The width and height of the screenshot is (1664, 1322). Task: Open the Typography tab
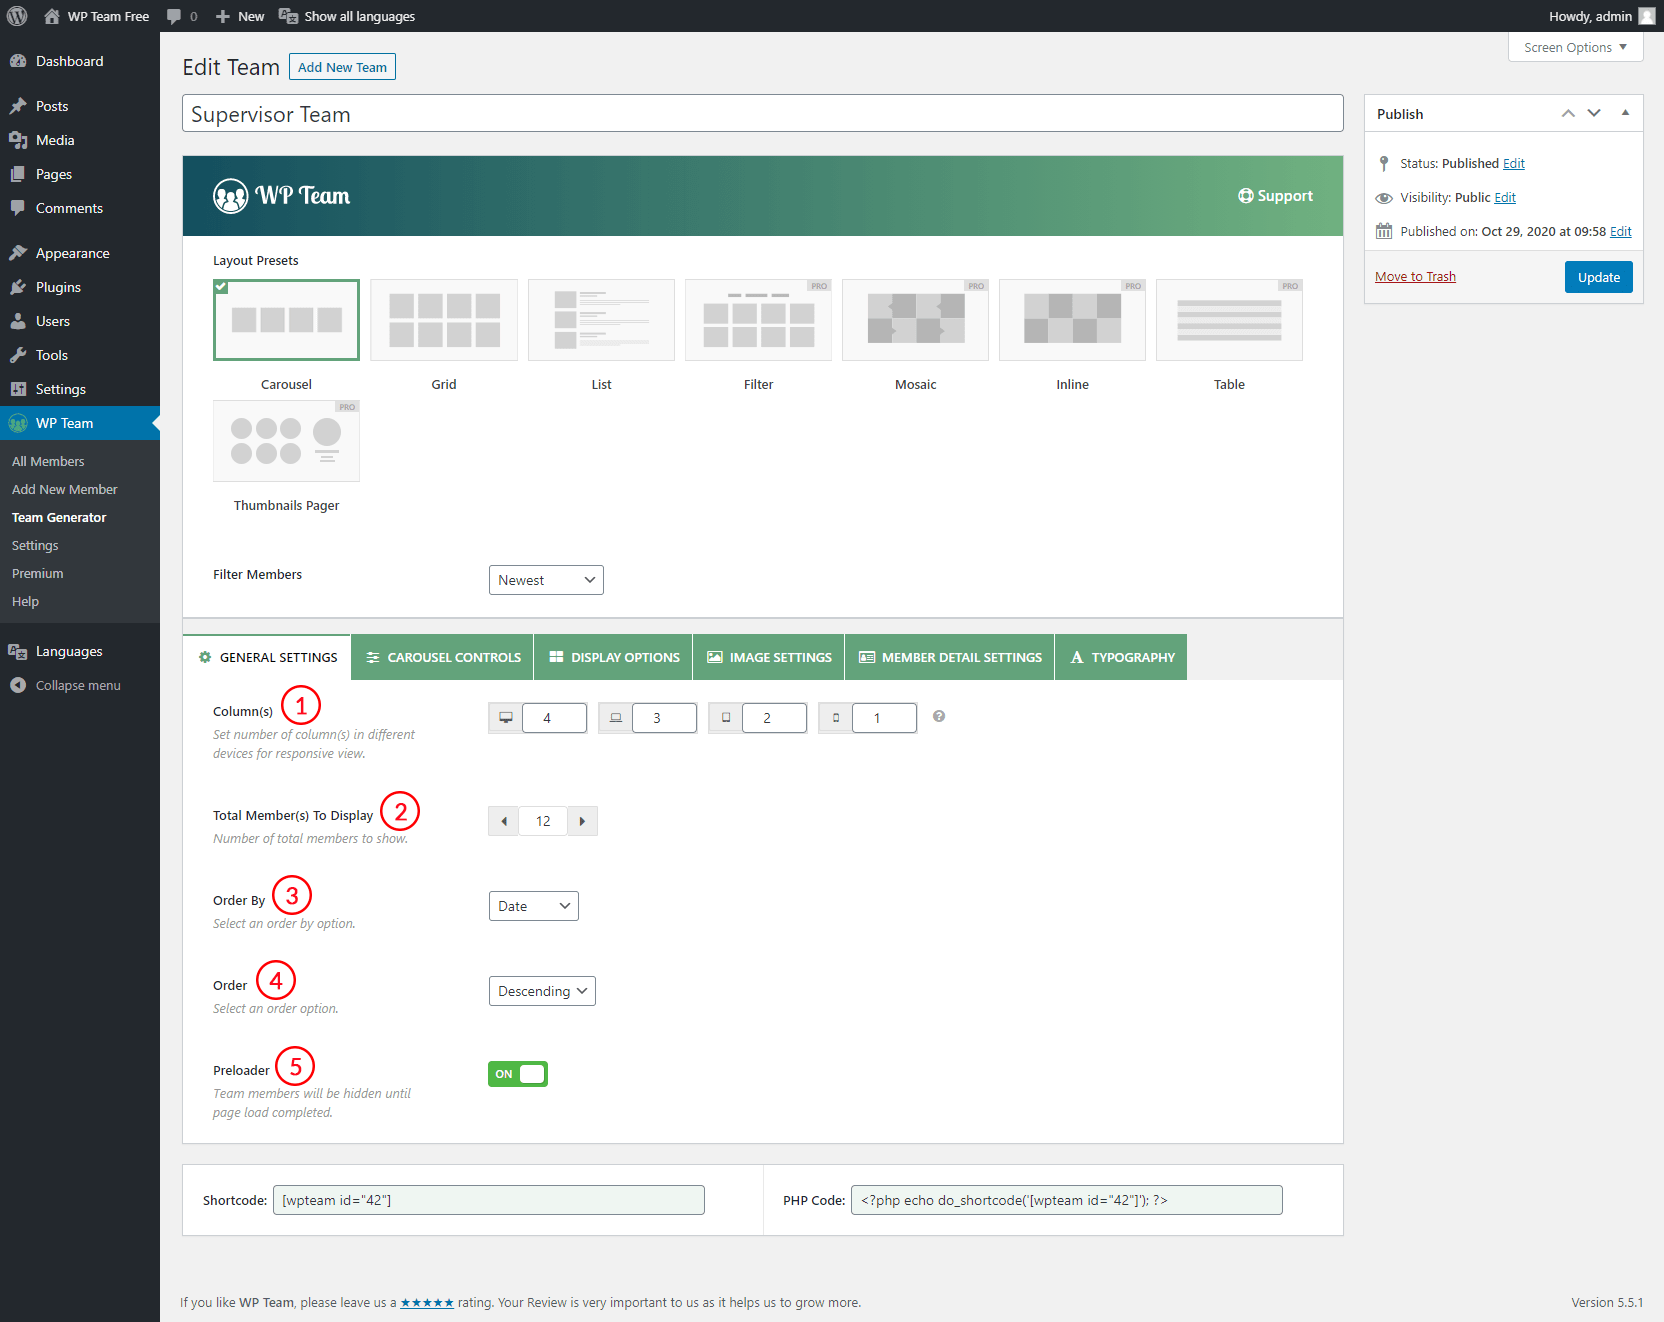tap(1121, 657)
